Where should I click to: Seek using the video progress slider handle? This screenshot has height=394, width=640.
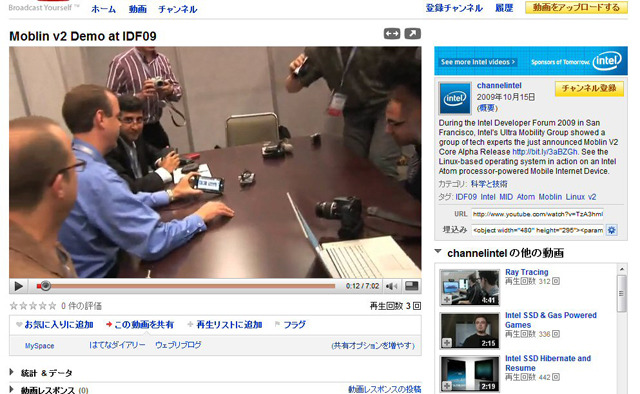(x=46, y=286)
